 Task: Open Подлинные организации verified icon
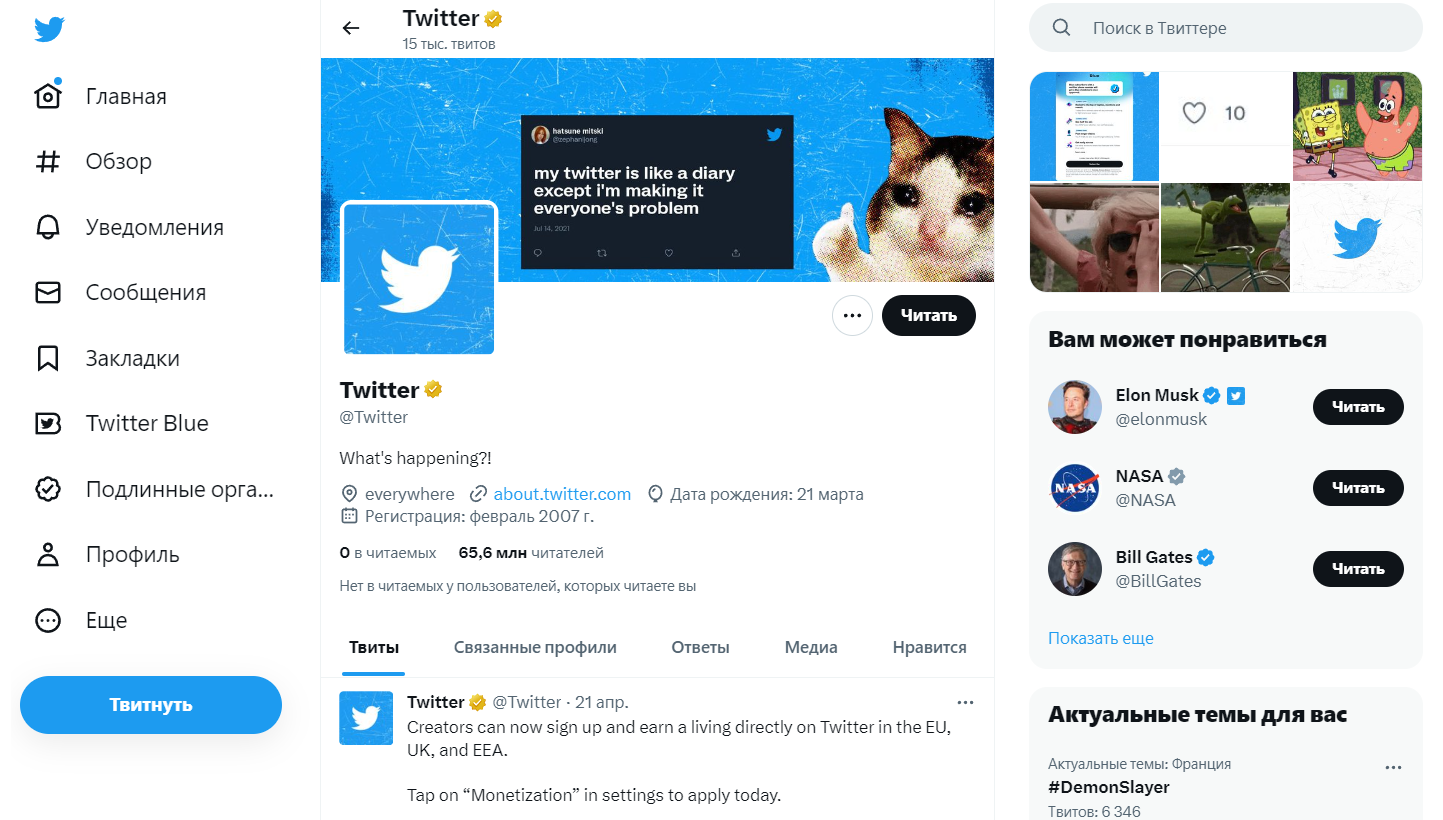(48, 489)
